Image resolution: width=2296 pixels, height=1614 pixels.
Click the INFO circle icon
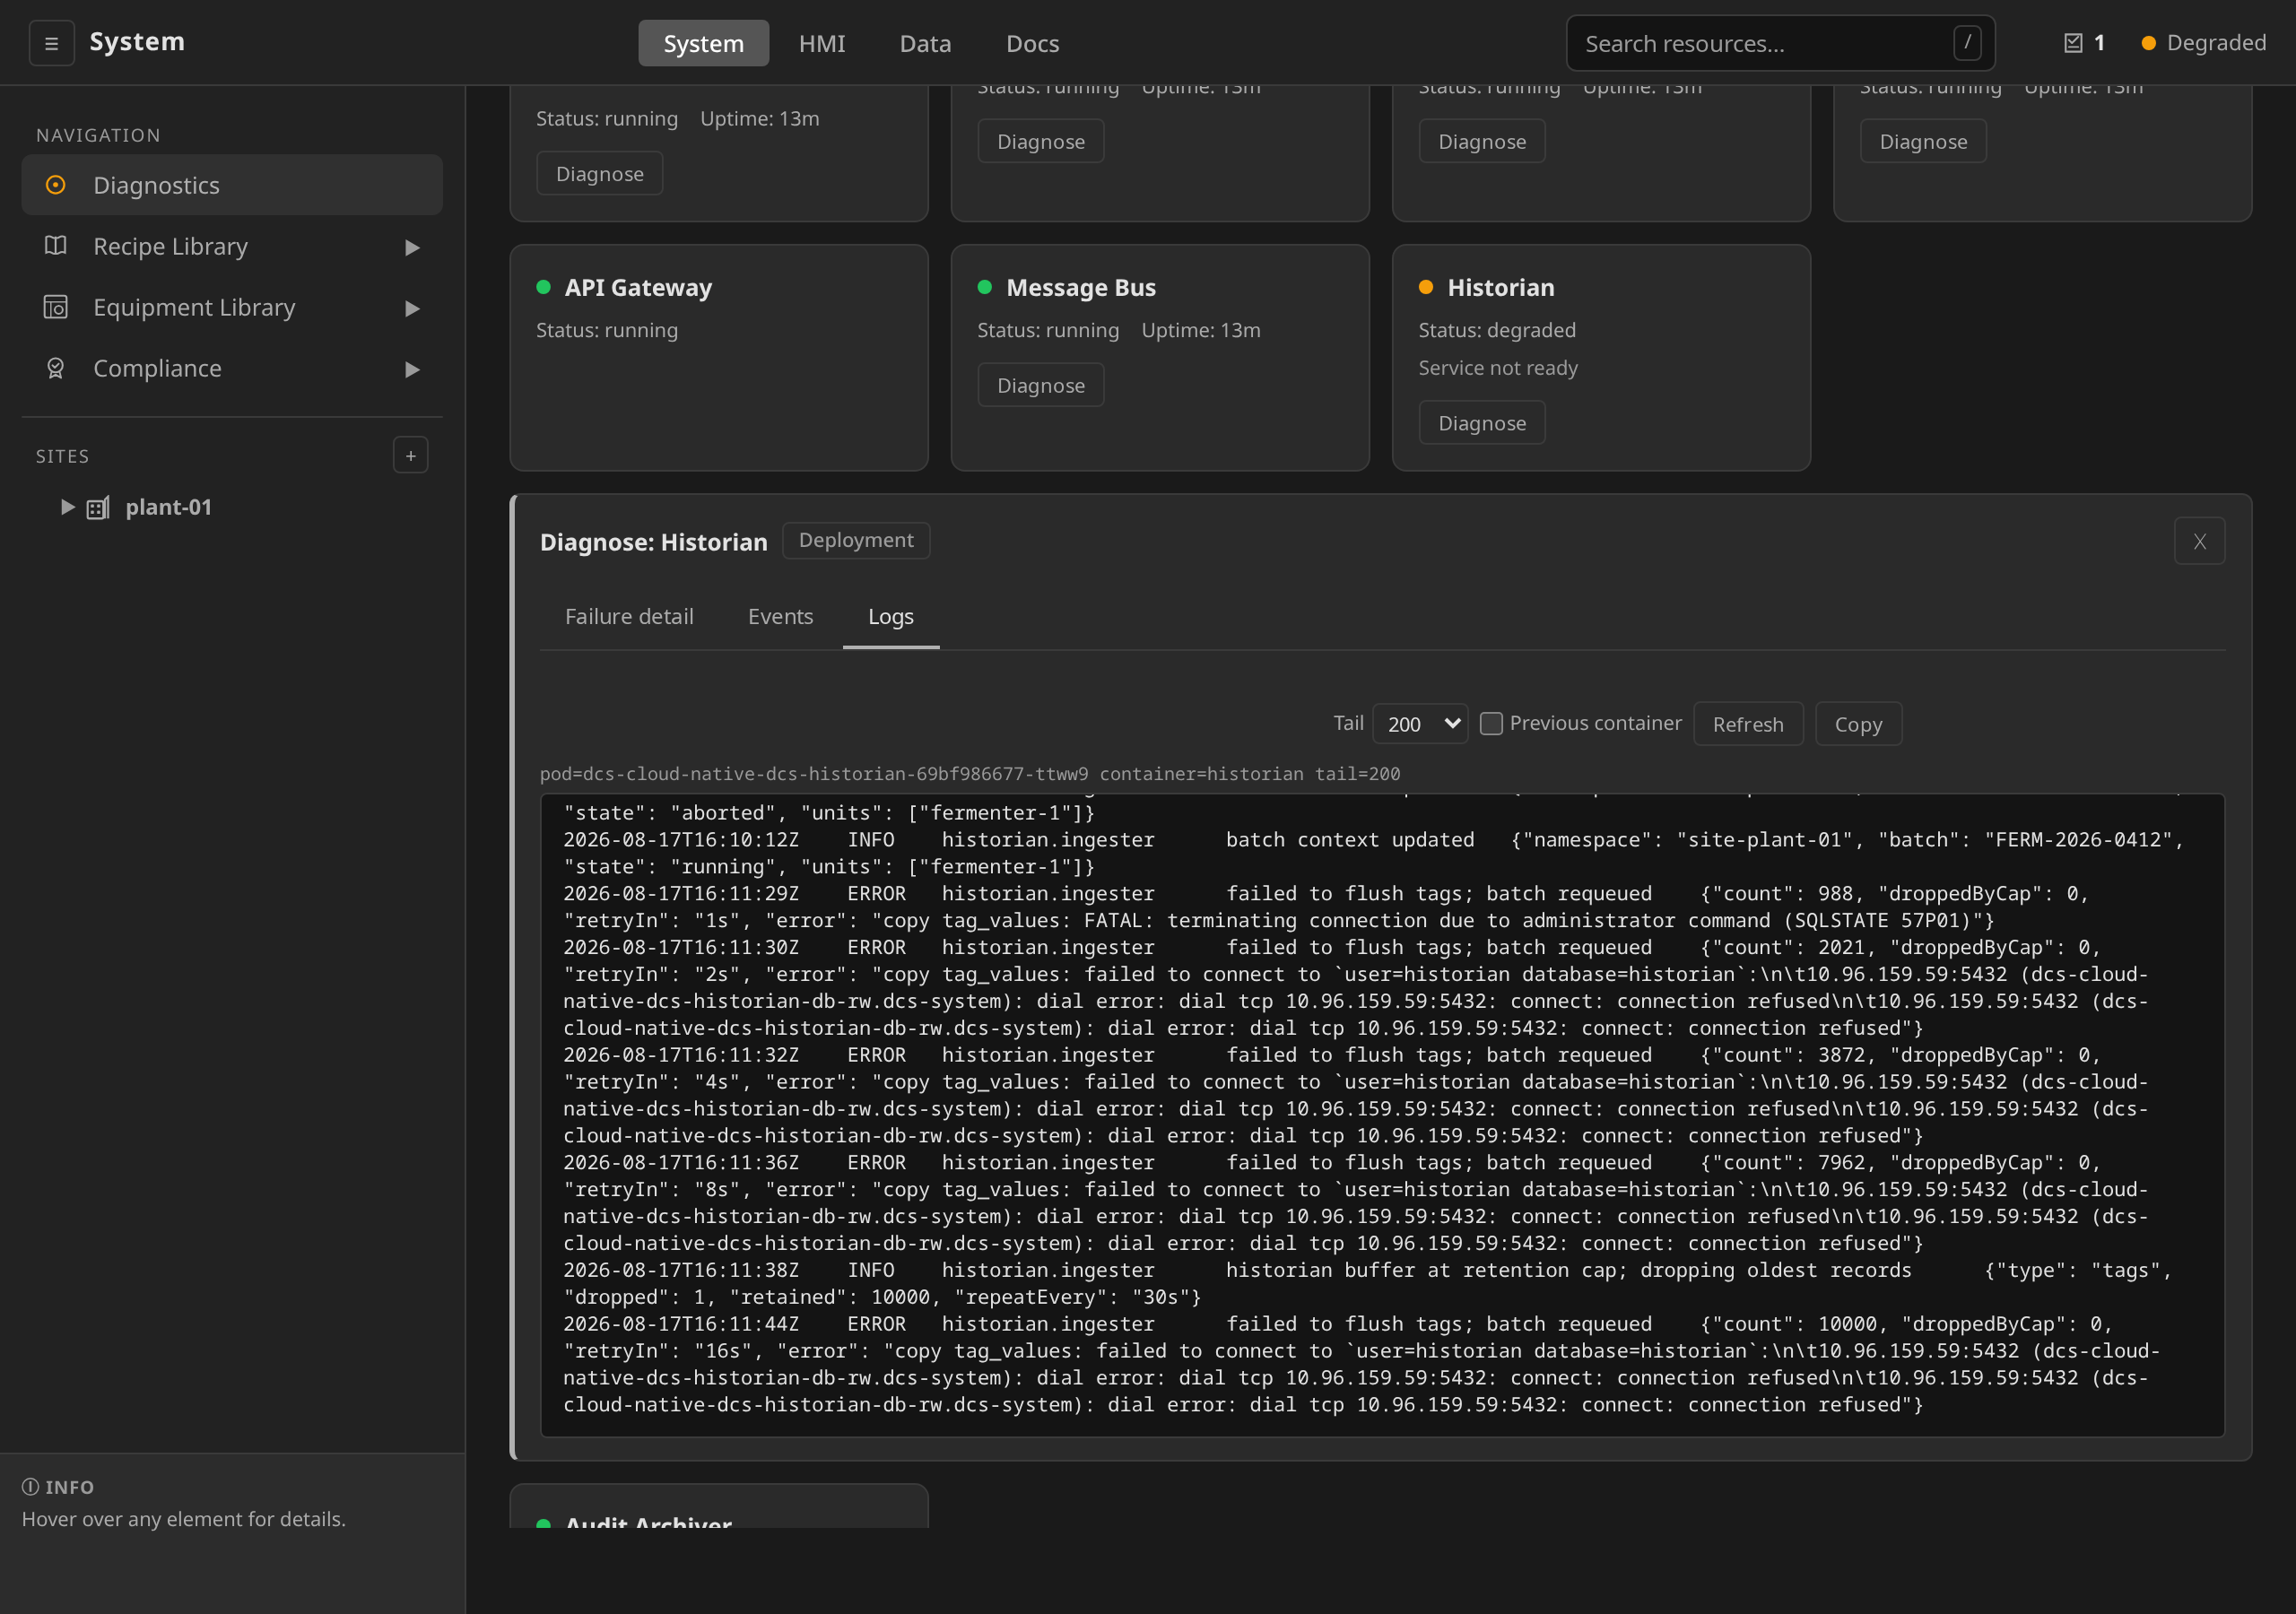(x=31, y=1487)
